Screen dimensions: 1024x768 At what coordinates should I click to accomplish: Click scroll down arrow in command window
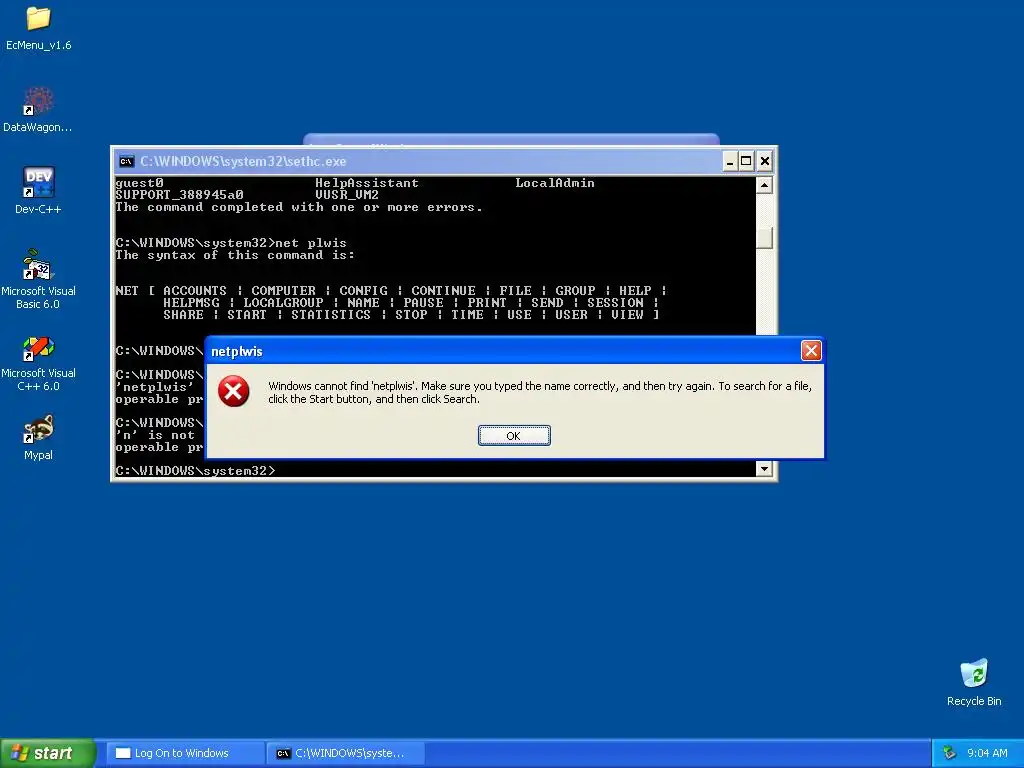pos(764,468)
